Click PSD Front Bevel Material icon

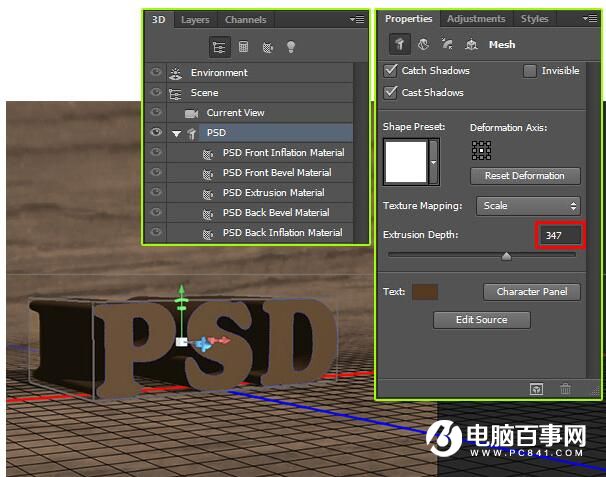coord(208,174)
